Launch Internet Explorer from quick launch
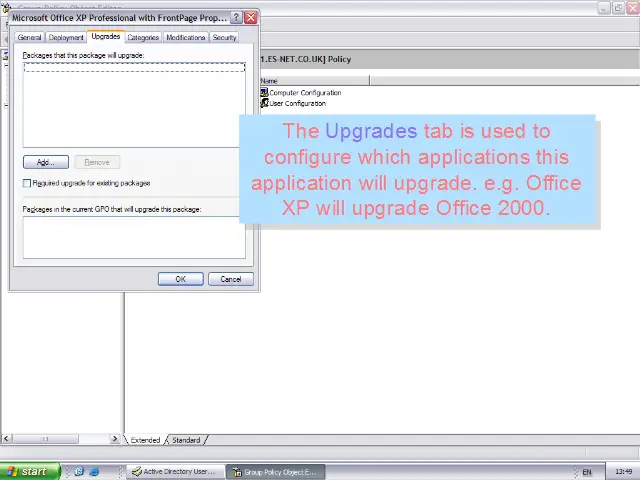 tap(94, 471)
